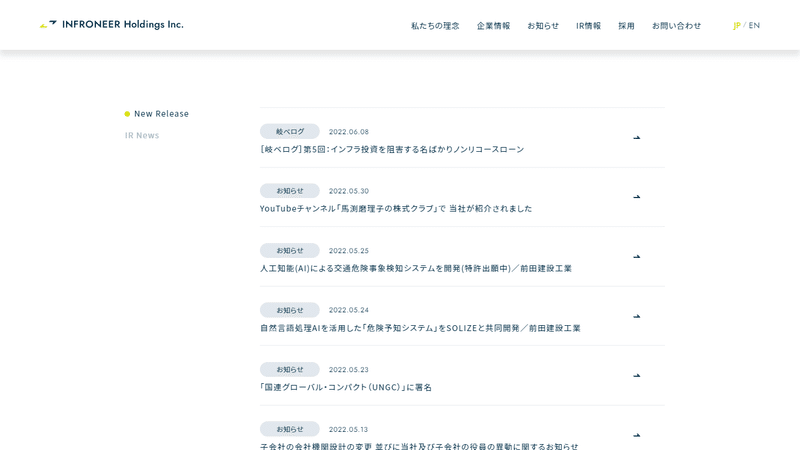Screen dimensions: 800x450
Task: Switch language to EN
Action: tap(754, 25)
